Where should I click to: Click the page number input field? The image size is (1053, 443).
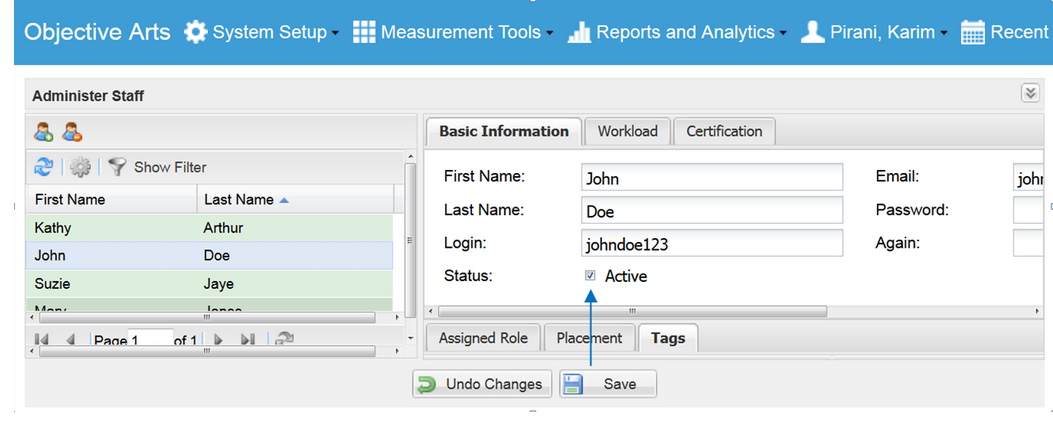click(151, 340)
